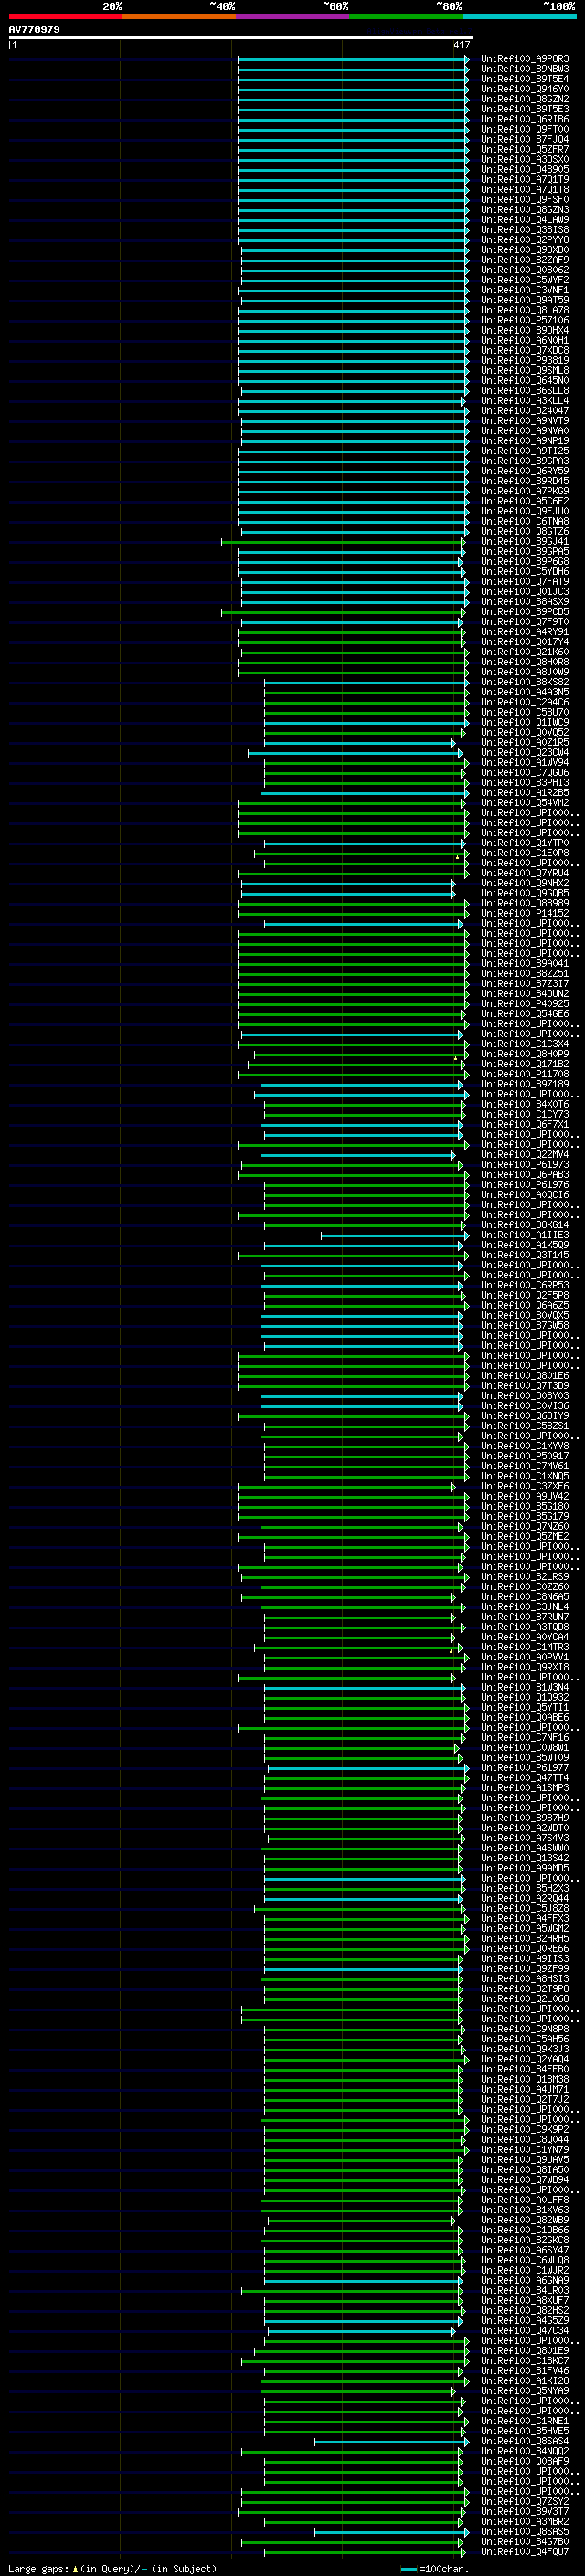Open hit UniRef100_A9P8R3
585x2576 pixels.
525,59
